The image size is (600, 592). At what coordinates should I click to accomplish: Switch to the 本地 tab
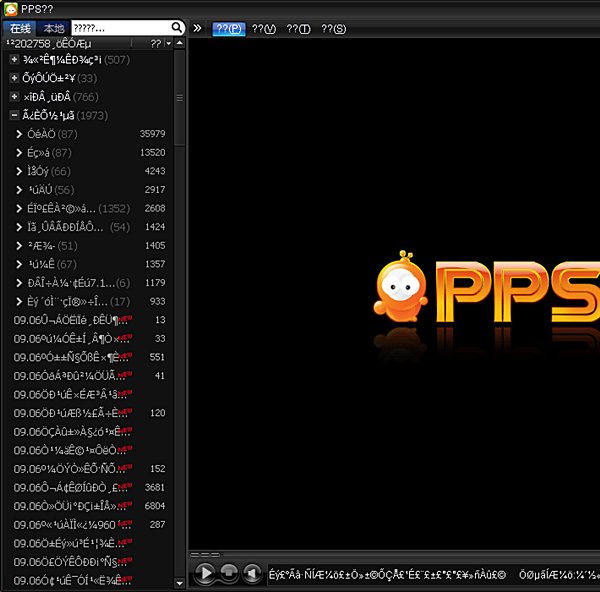pyautogui.click(x=53, y=28)
